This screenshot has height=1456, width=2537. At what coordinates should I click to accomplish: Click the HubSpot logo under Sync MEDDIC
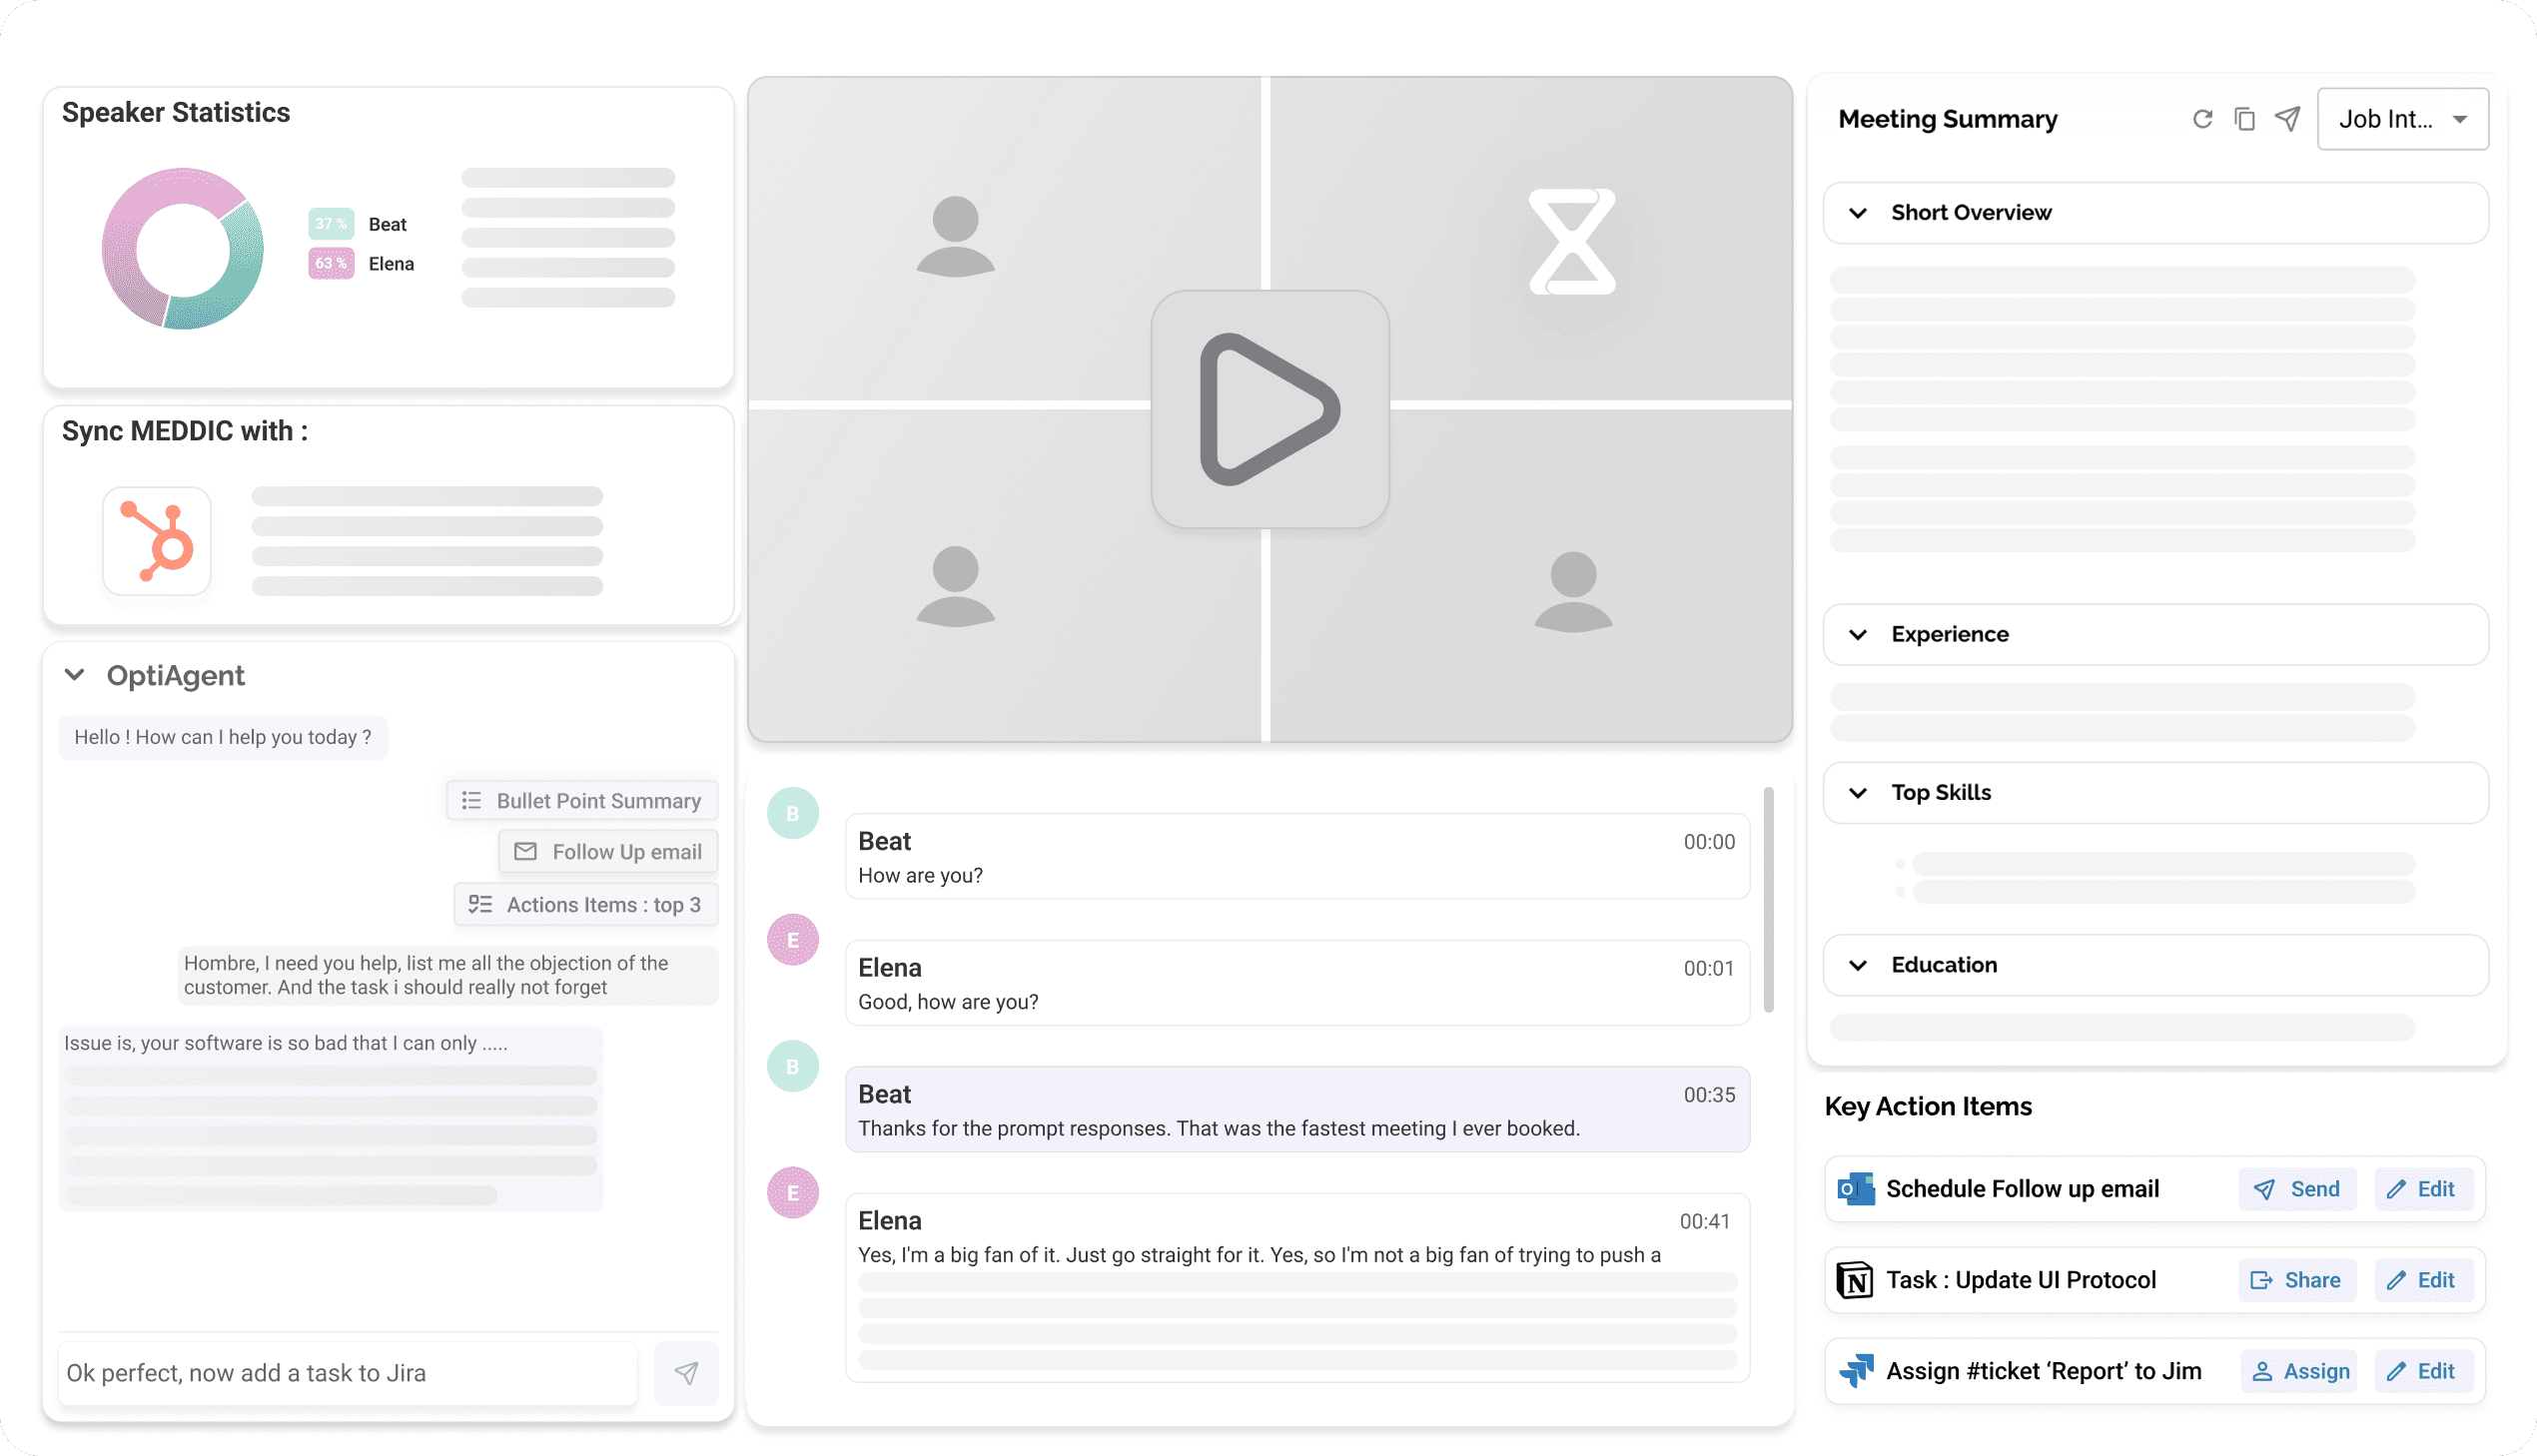click(x=157, y=541)
